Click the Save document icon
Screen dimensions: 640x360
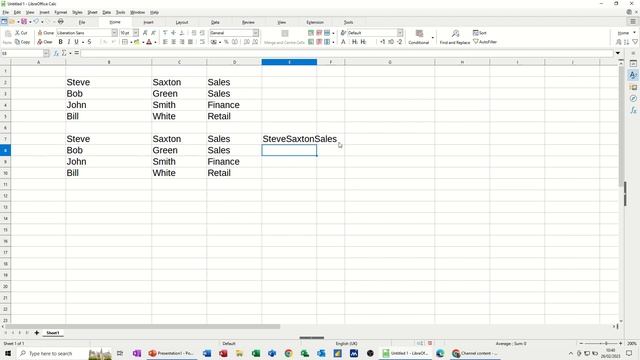24,22
